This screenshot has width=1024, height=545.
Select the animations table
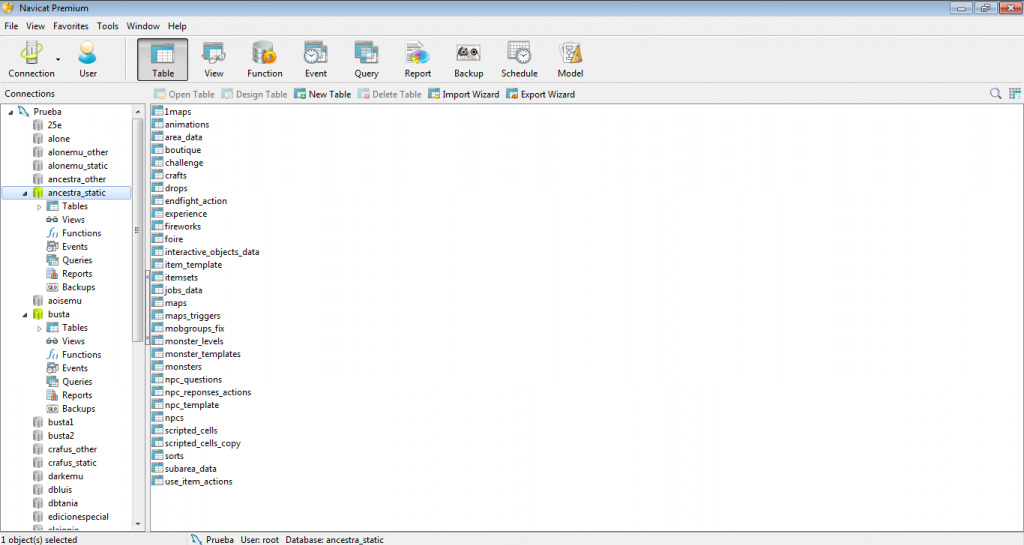click(x=181, y=125)
